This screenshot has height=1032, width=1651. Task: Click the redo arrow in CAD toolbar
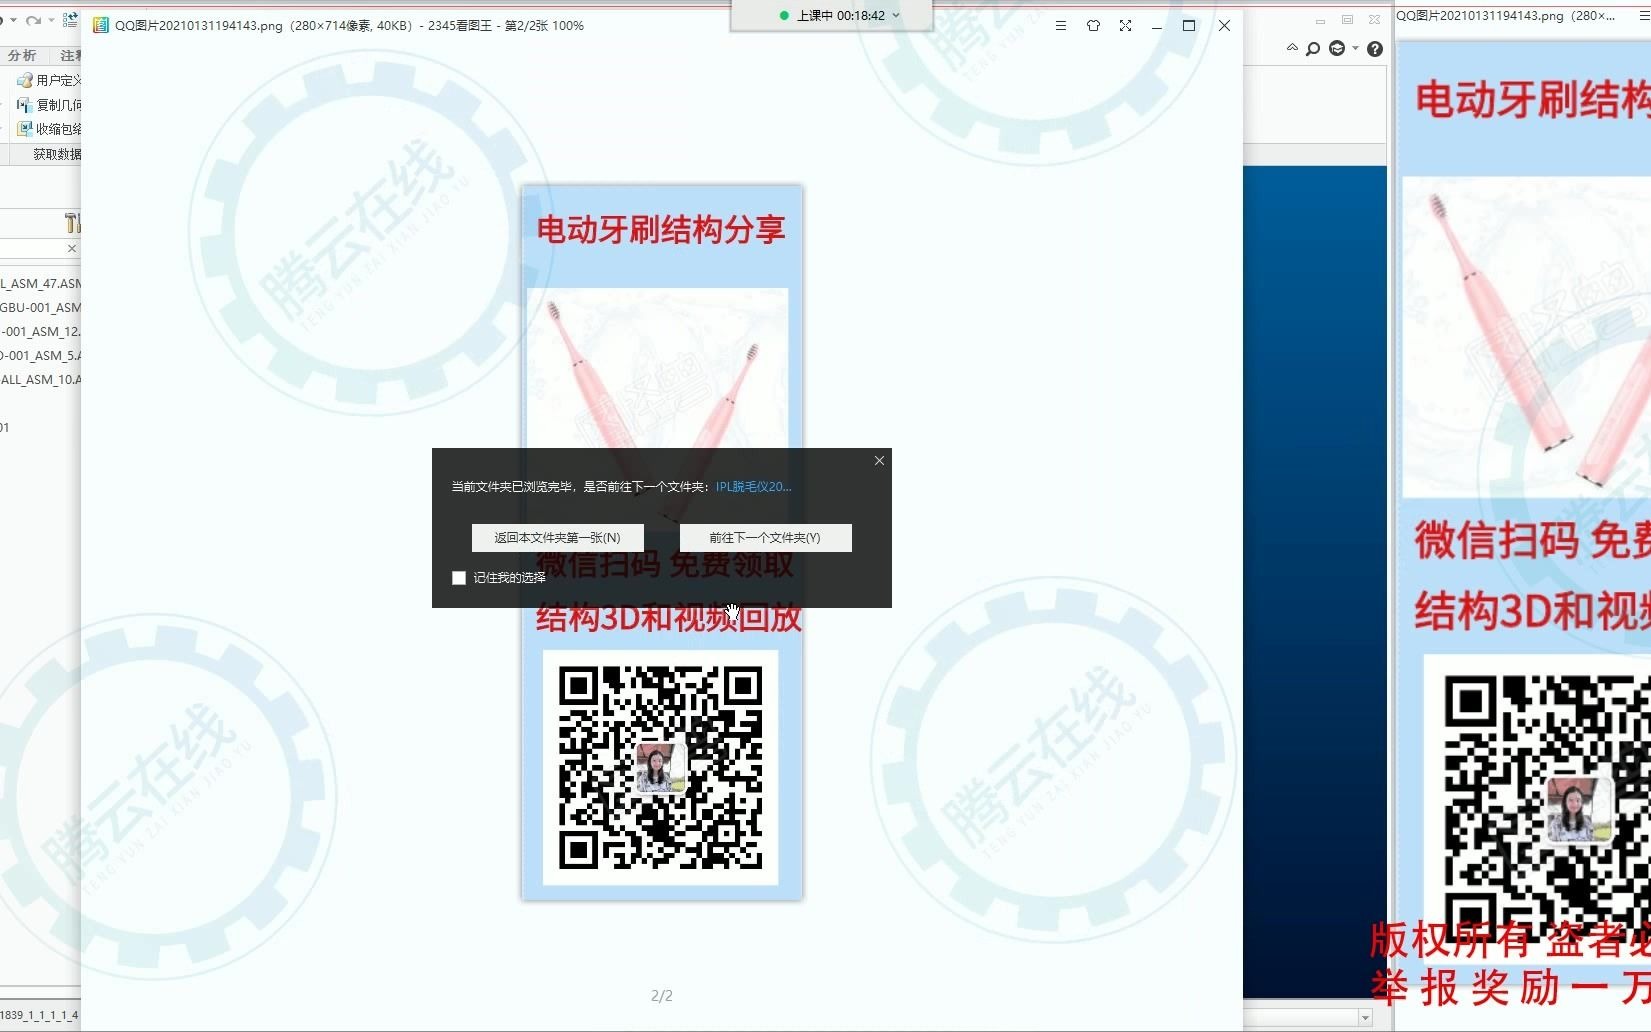pyautogui.click(x=33, y=20)
